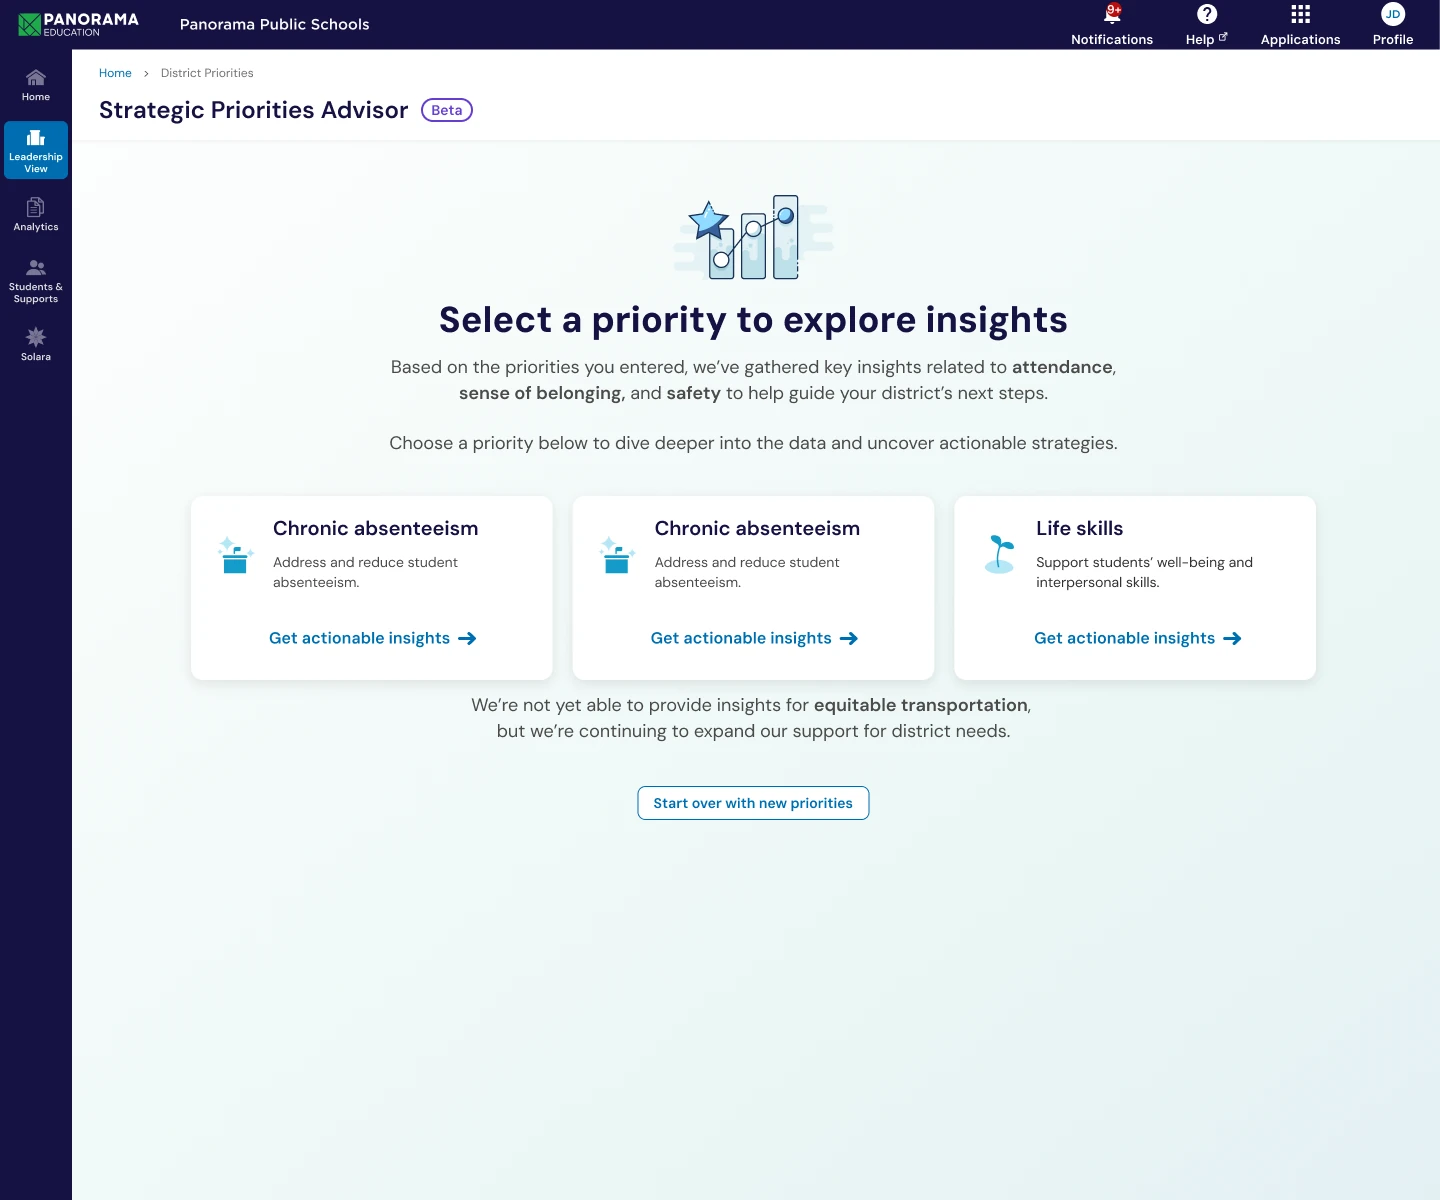Select Leadership View in sidebar
This screenshot has height=1200, width=1440.
(x=36, y=150)
